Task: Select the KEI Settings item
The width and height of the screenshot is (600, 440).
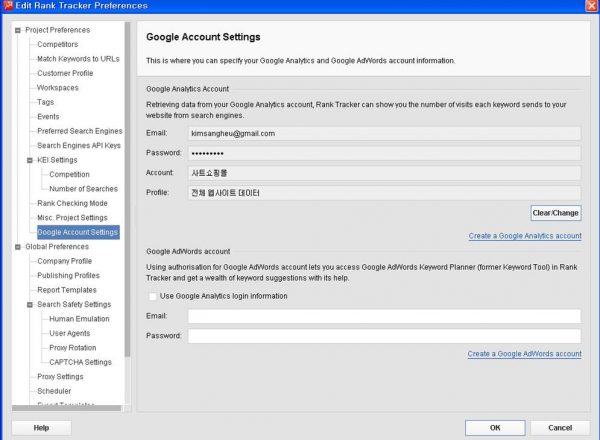Action: click(57, 160)
